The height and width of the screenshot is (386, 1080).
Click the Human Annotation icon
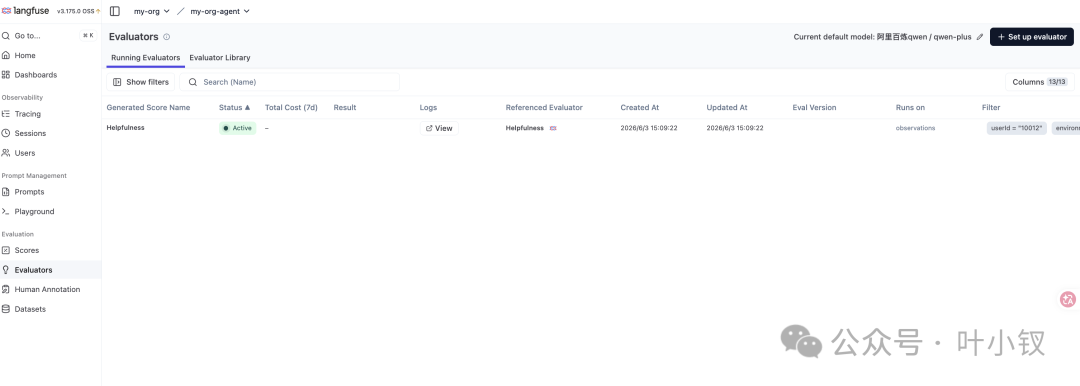point(6,290)
